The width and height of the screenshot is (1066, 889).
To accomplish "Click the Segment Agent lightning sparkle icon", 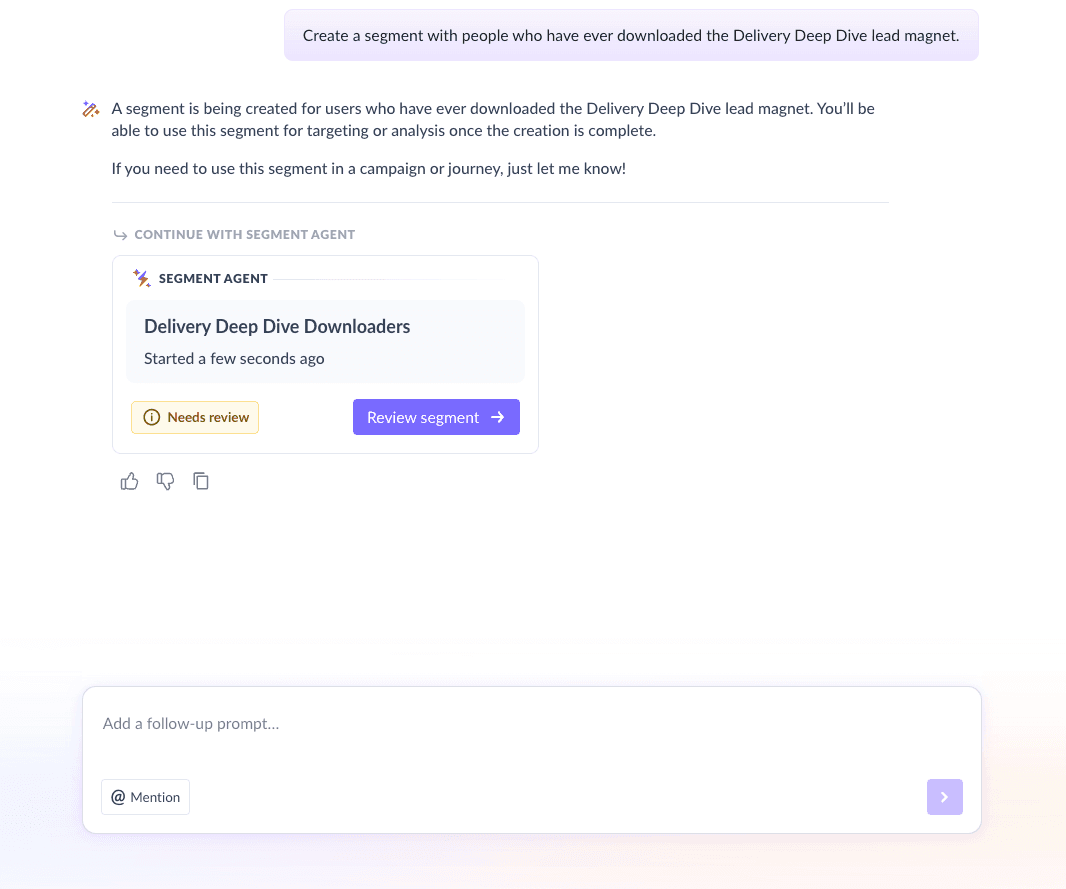I will (141, 278).
